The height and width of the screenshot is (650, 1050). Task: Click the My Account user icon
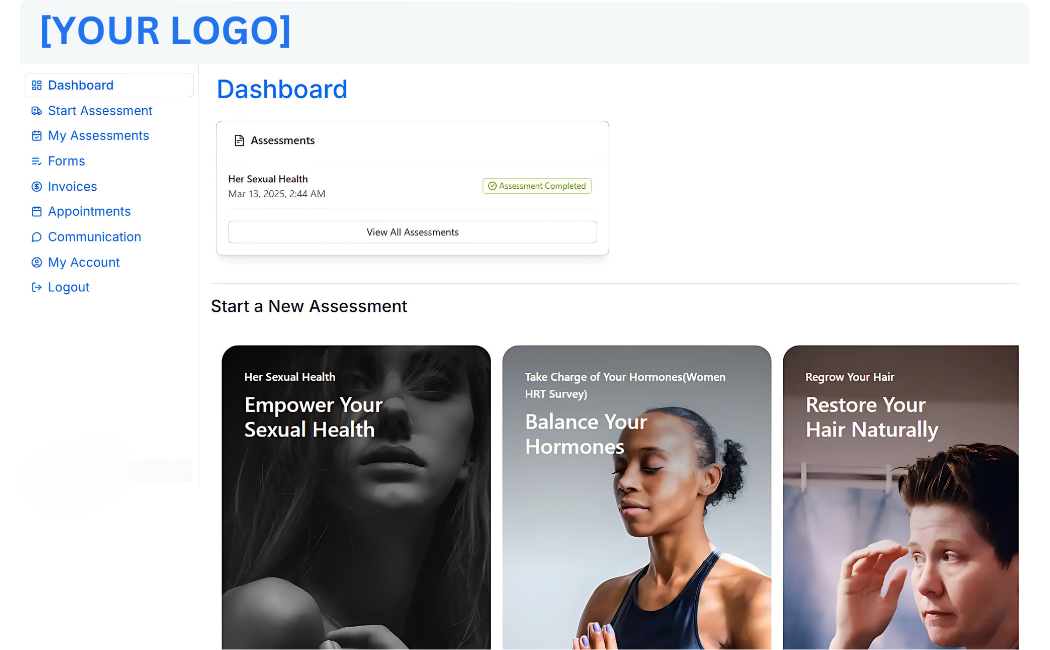pyautogui.click(x=37, y=262)
